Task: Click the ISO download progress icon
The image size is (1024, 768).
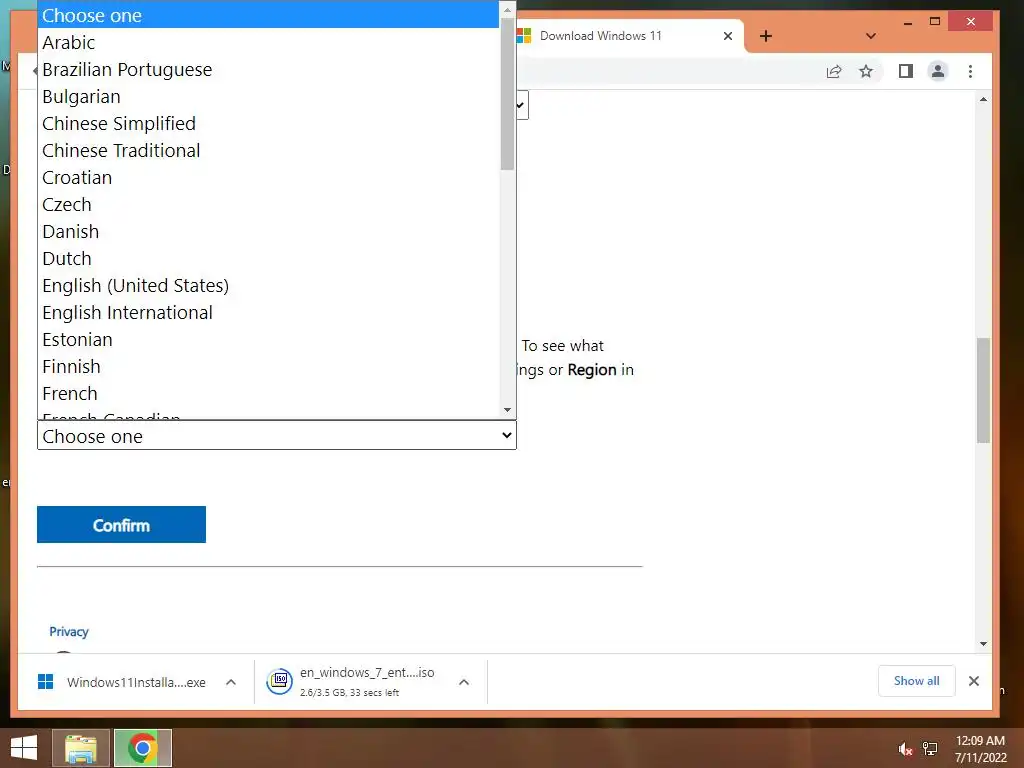Action: (x=280, y=681)
